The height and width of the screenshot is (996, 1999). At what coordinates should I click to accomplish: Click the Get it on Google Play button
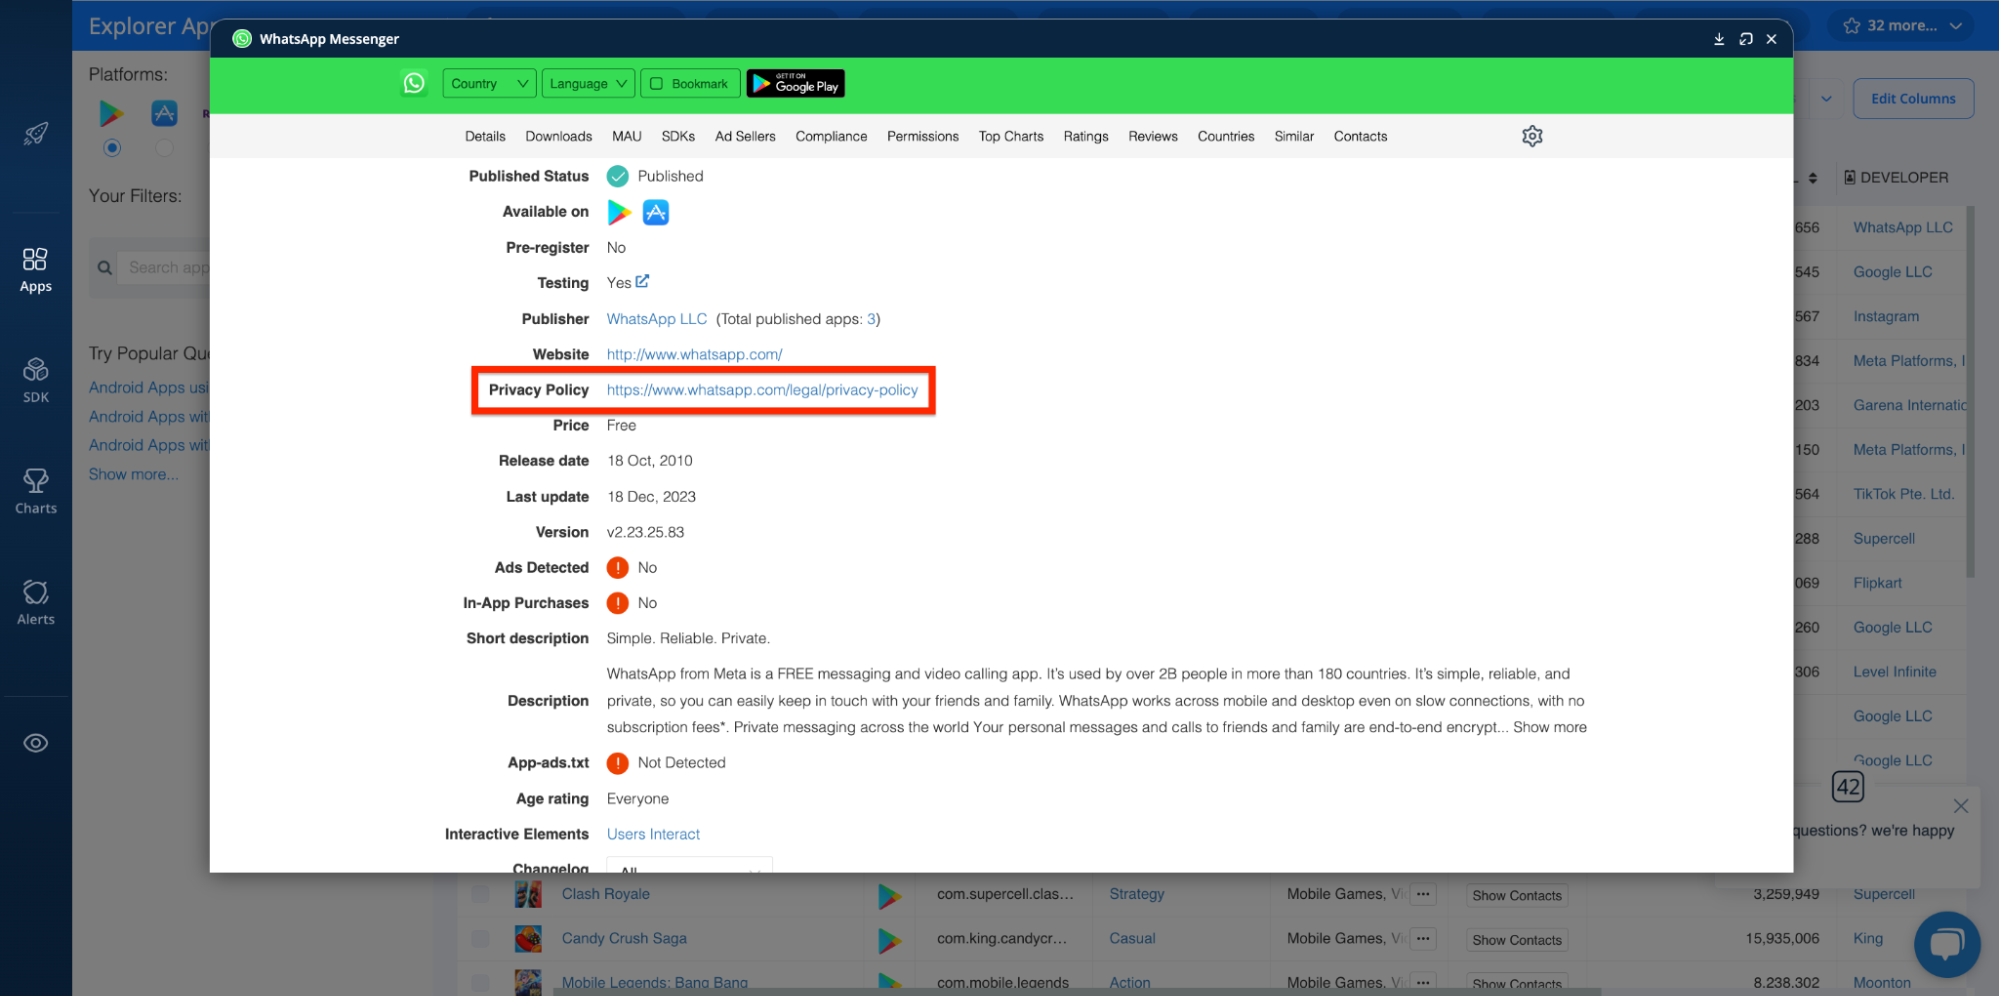tap(796, 84)
